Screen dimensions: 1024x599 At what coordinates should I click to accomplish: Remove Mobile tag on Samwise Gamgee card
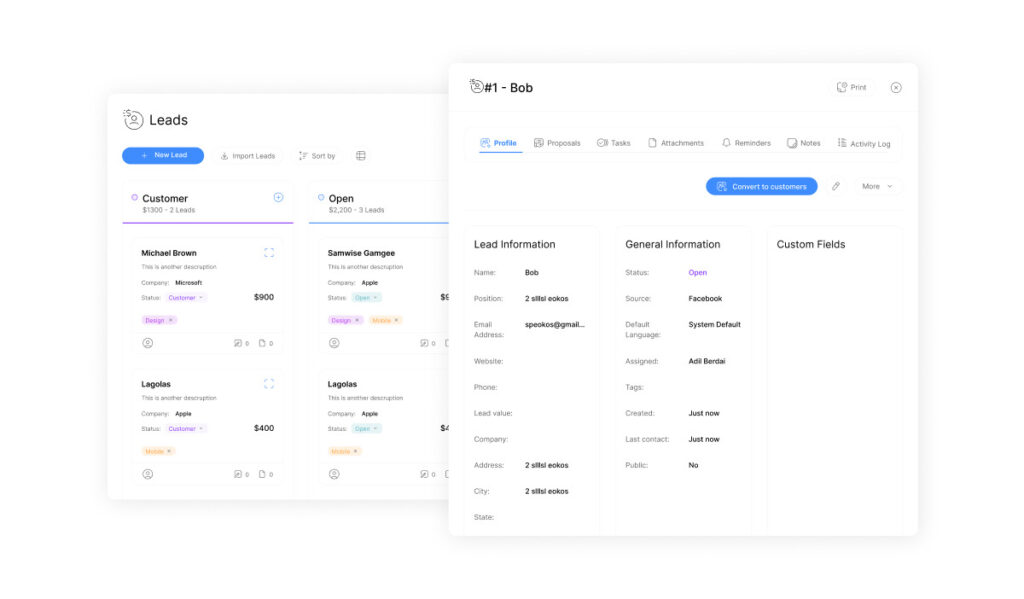click(x=396, y=320)
